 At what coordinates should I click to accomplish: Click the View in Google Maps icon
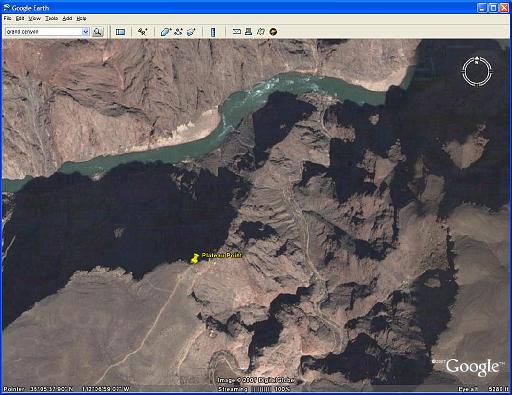click(x=261, y=32)
